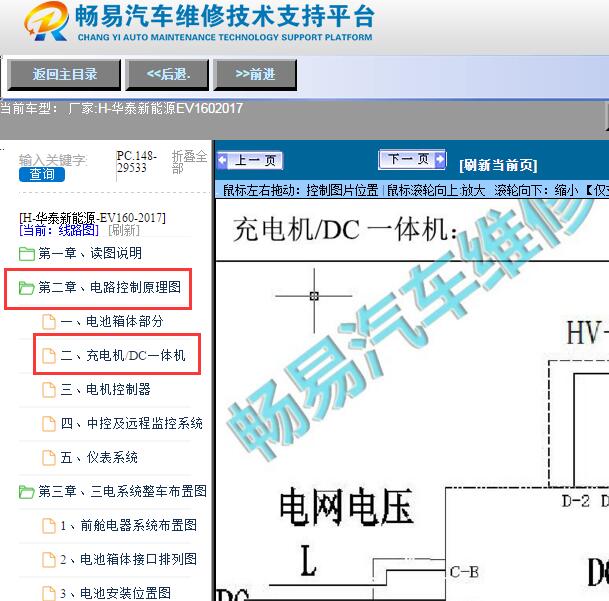
Task: Click the 查询 search button
Action: (42, 174)
